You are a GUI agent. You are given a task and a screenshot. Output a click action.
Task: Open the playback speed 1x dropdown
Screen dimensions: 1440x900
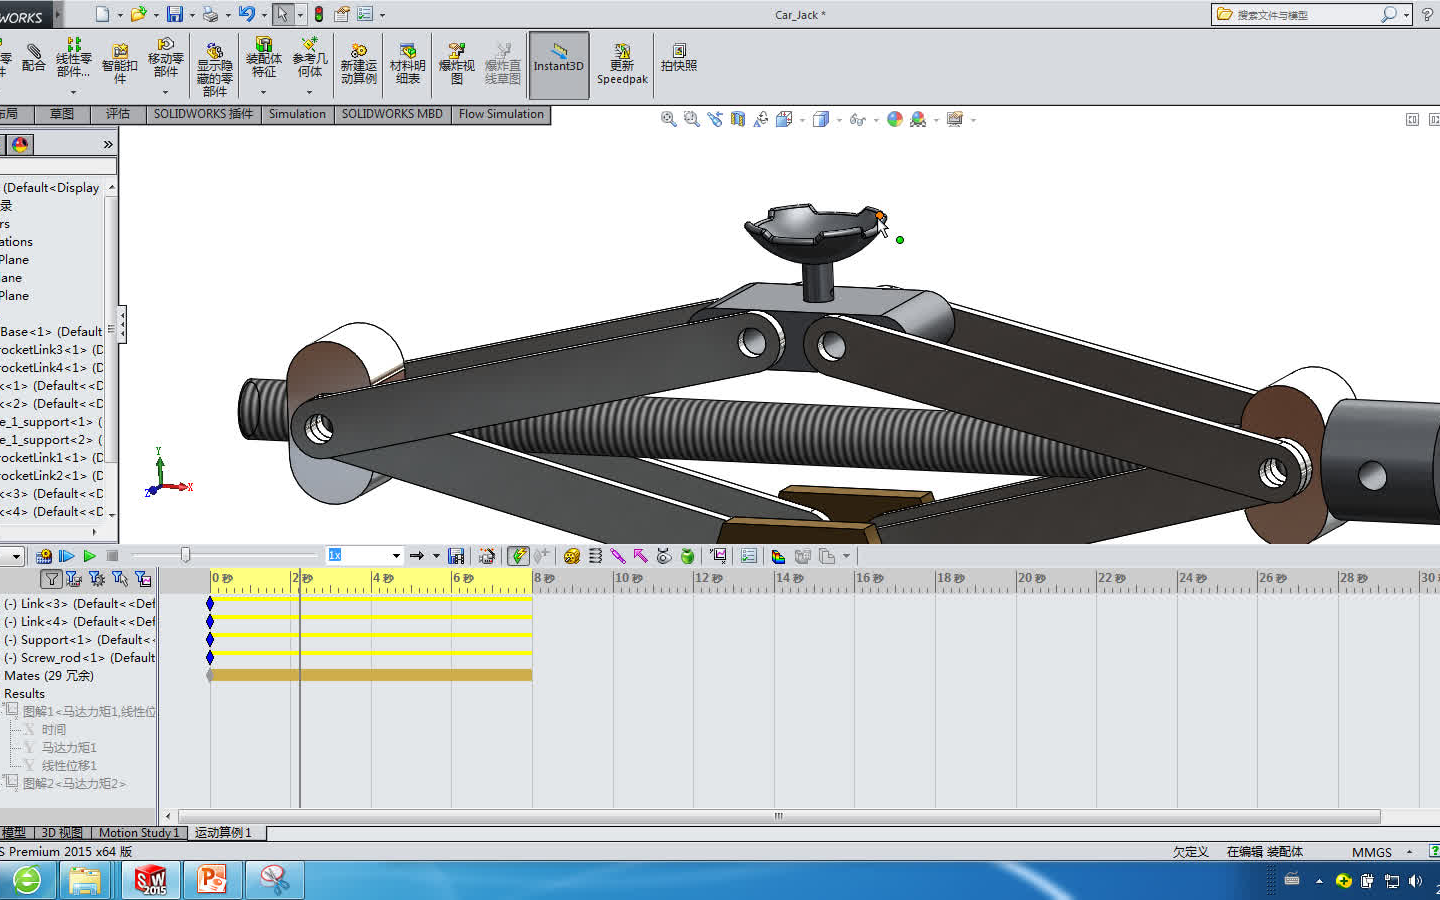click(396, 556)
